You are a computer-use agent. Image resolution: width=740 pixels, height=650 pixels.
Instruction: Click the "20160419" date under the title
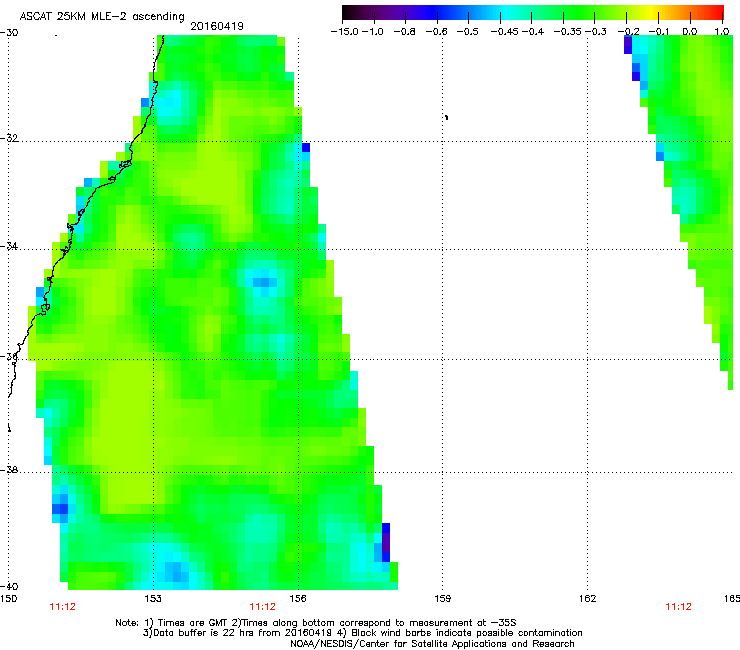pos(217,26)
